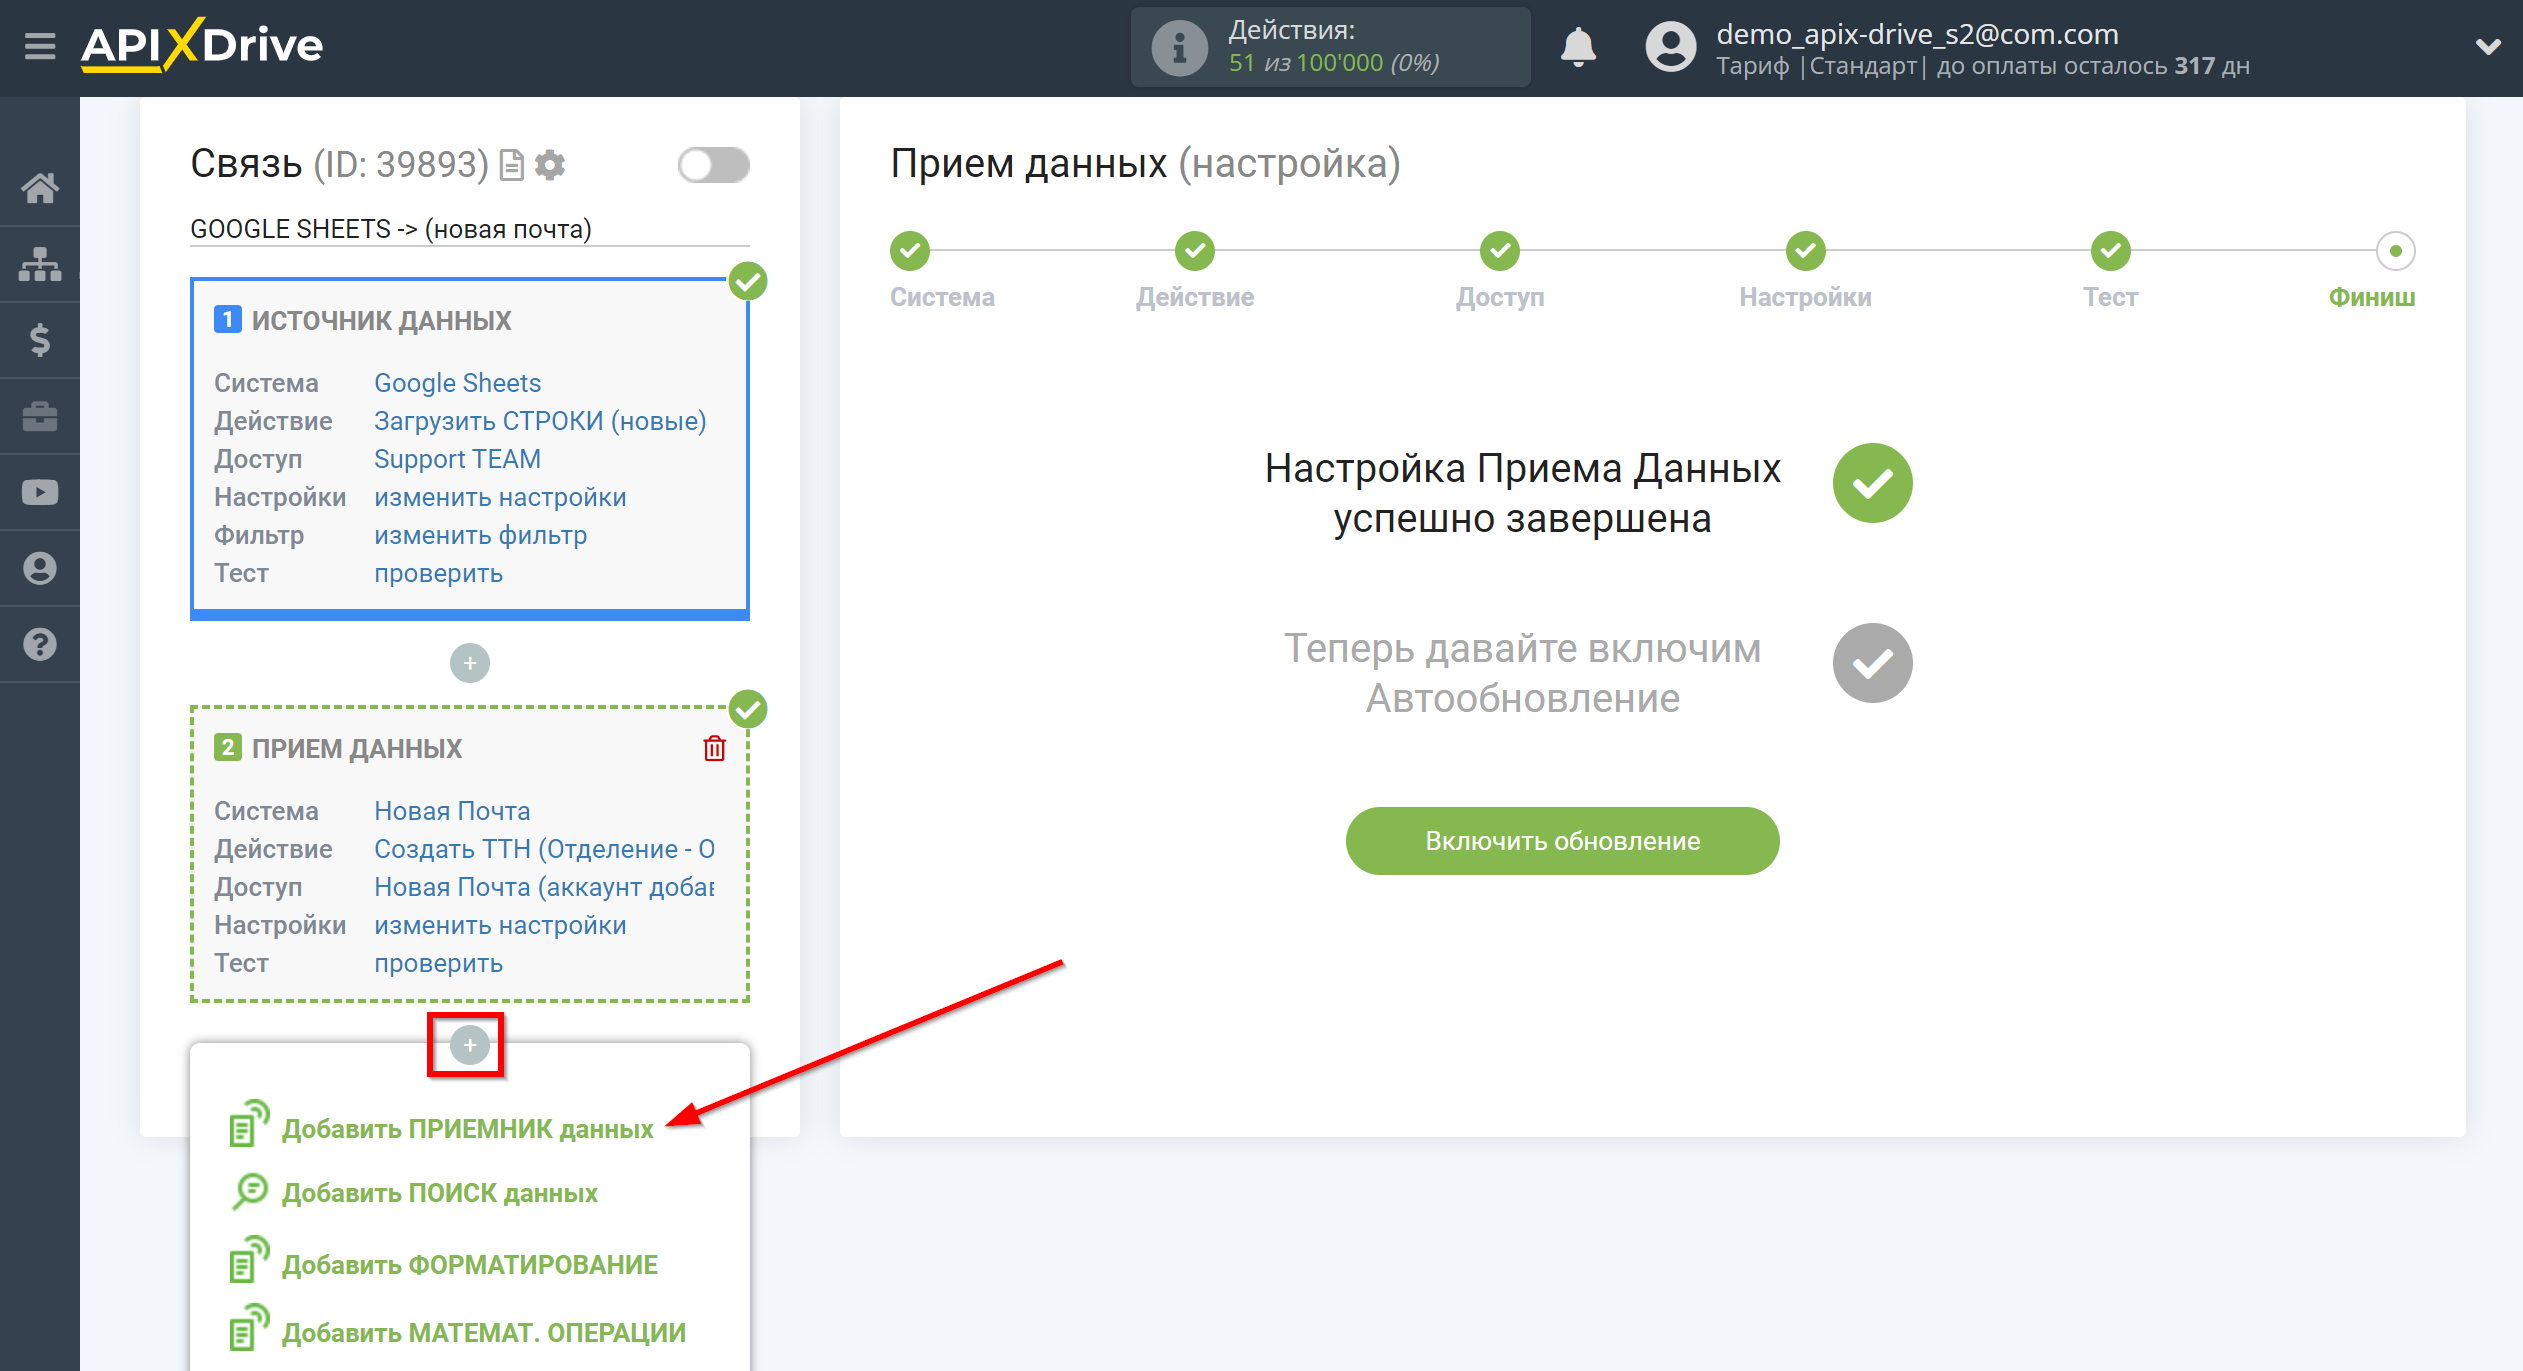The image size is (2523, 1371).
Task: Click the icon beside Добавить ФОРМАТИРОВАНИЕ
Action: coord(249,1259)
